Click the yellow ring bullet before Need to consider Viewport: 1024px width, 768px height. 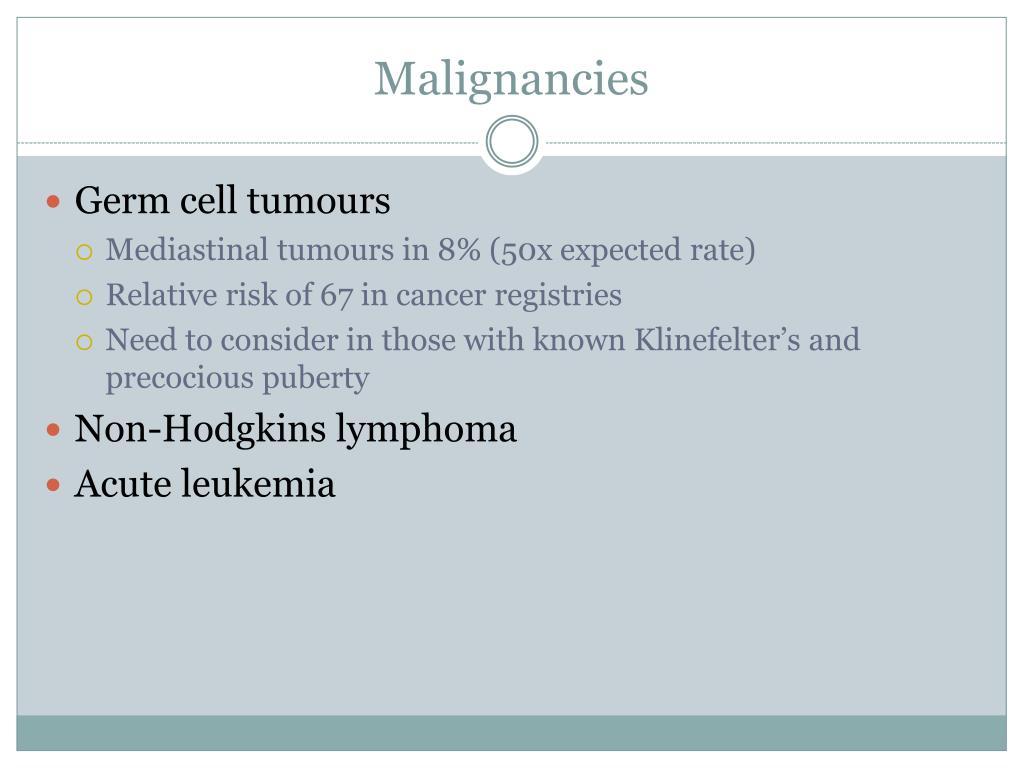(84, 342)
